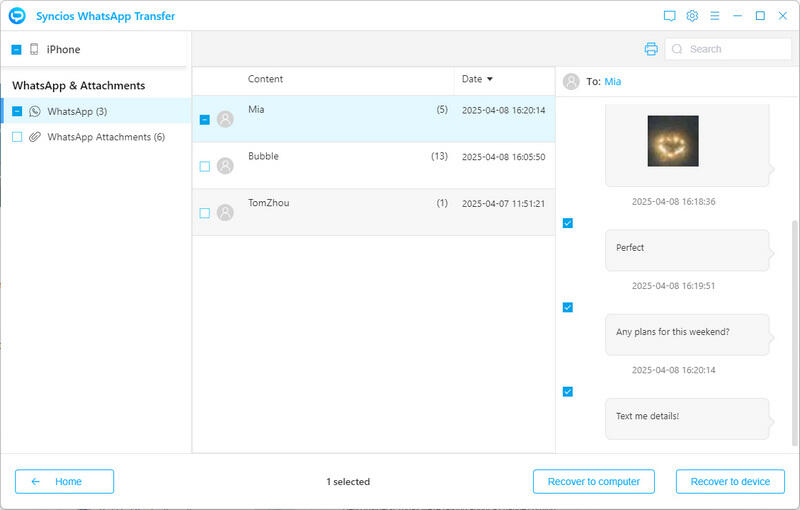800x510 pixels.
Task: Click the 'Perfect' message bubble
Action: coord(687,250)
